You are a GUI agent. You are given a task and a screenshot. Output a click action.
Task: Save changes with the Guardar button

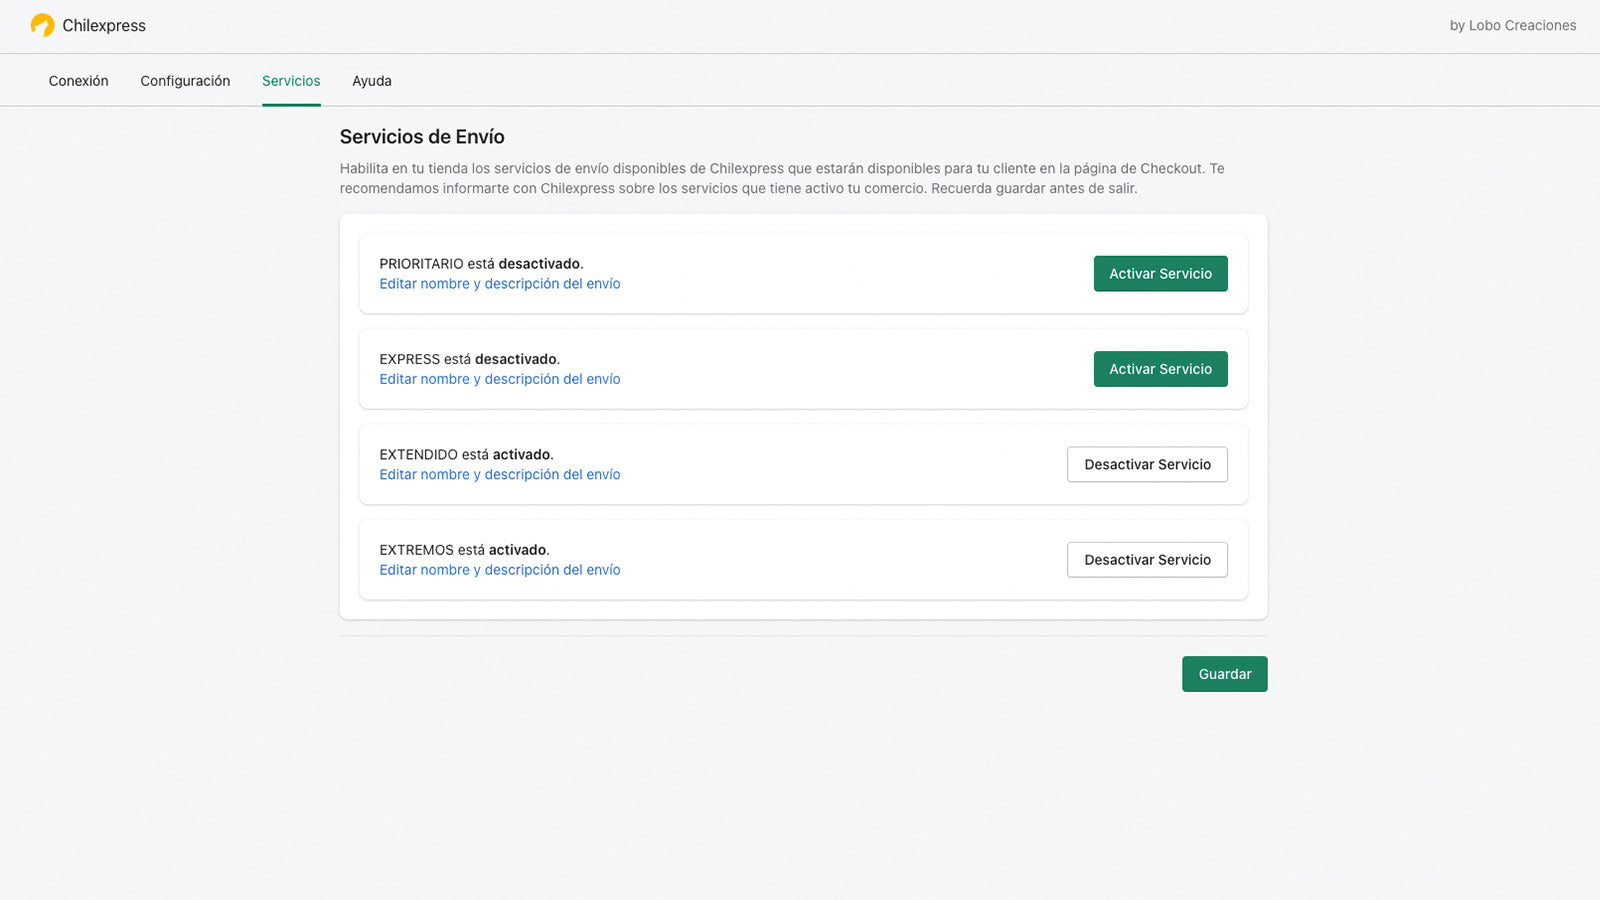pos(1224,674)
